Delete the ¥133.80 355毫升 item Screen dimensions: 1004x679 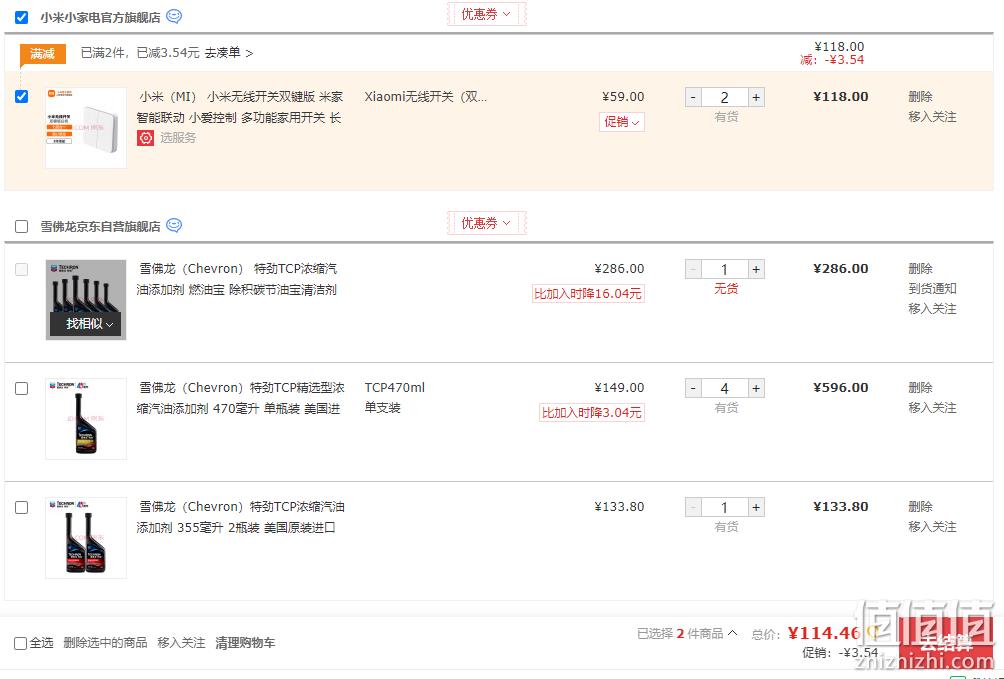click(x=920, y=507)
